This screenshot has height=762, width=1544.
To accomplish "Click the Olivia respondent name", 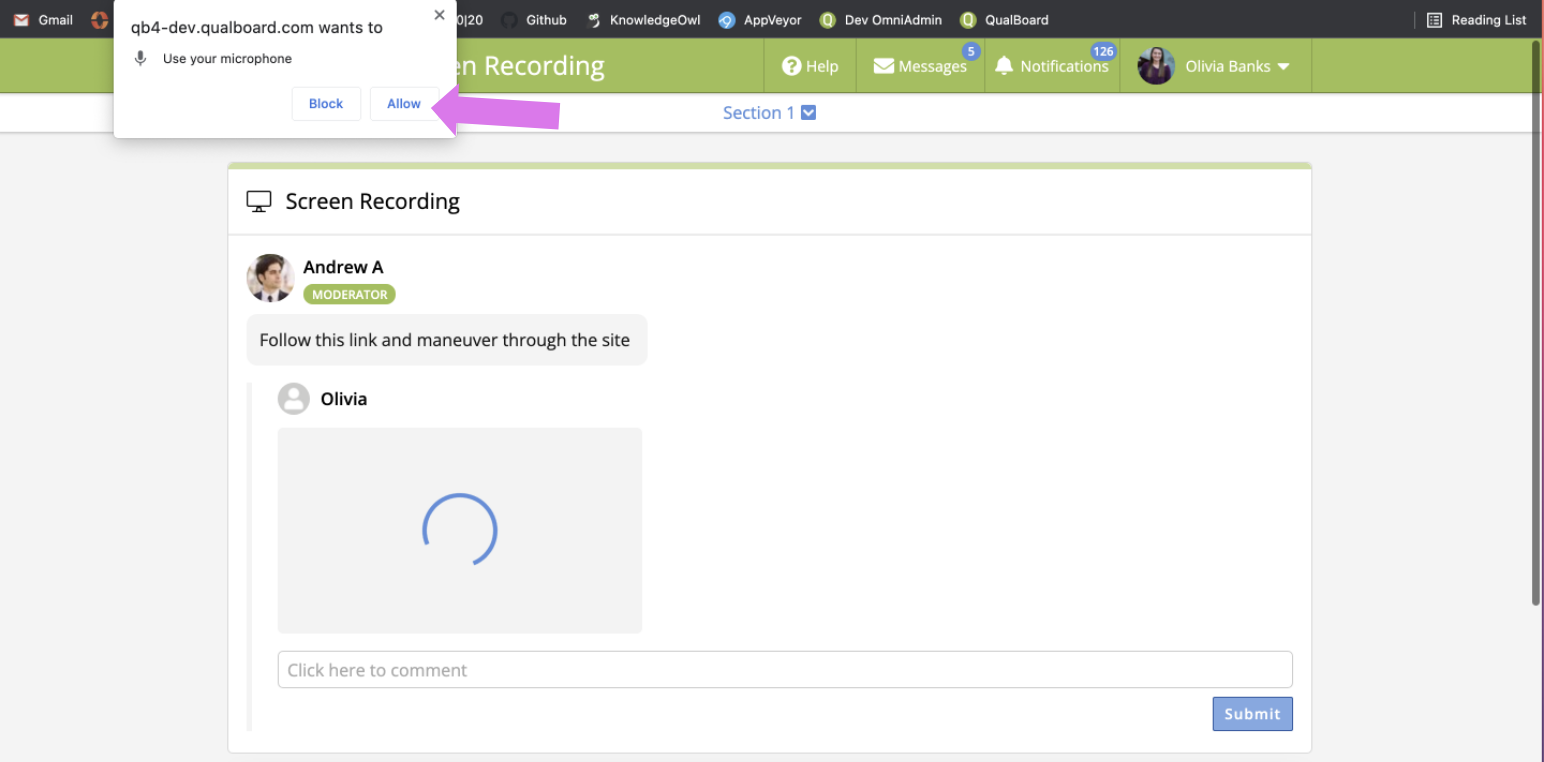I will coord(344,399).
